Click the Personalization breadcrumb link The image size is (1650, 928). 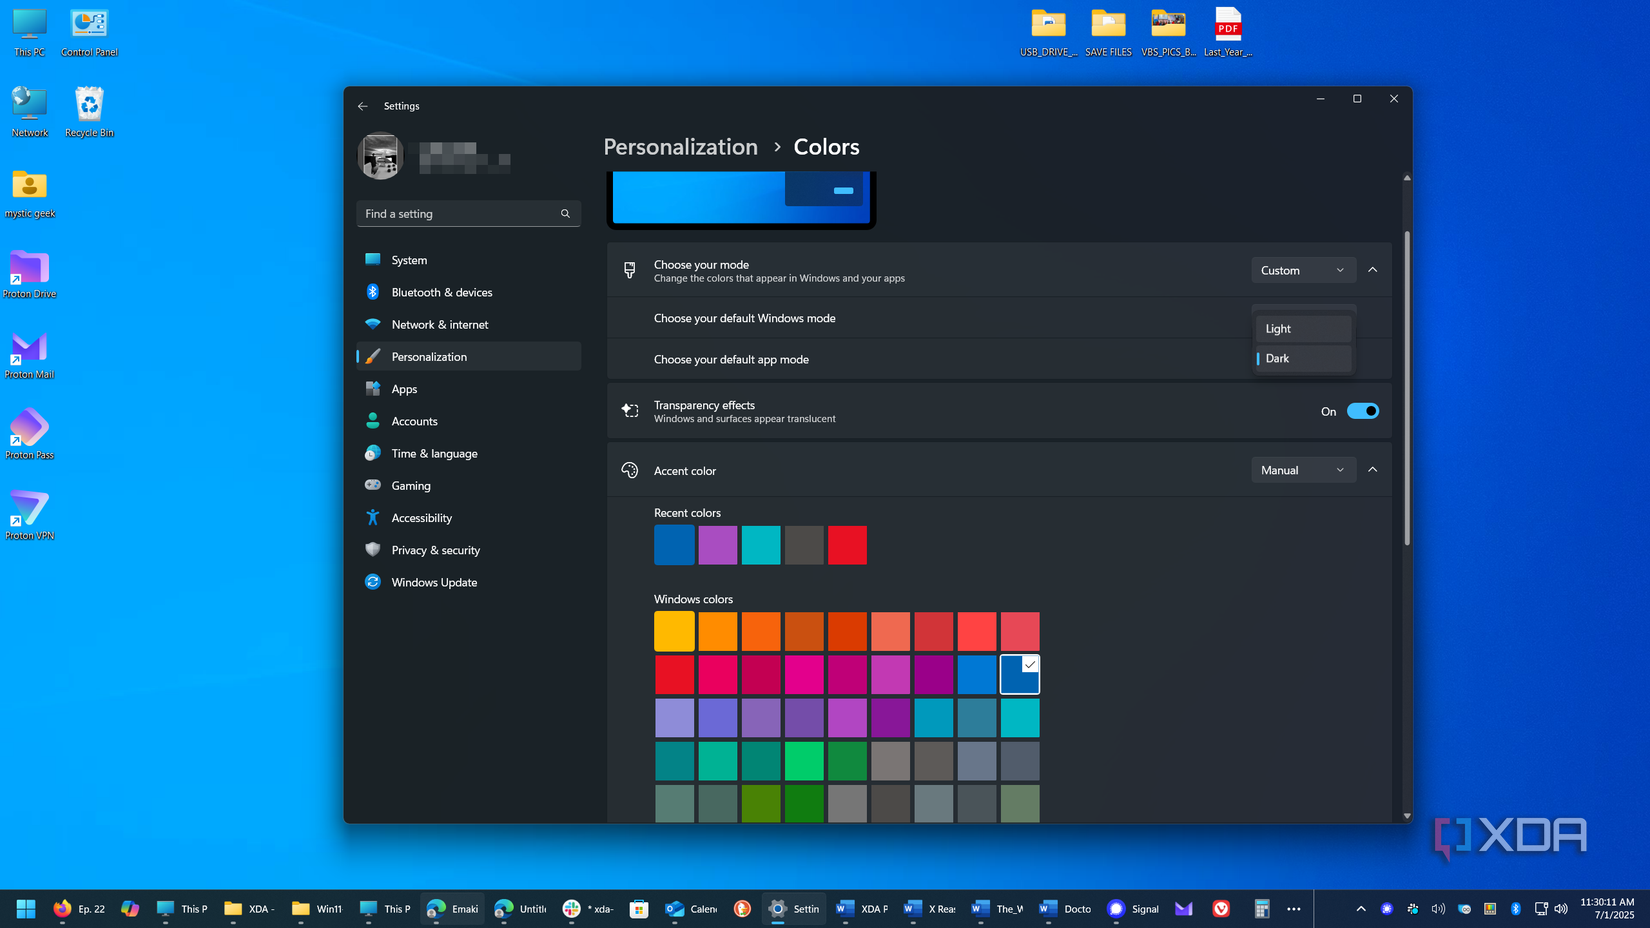click(x=680, y=147)
